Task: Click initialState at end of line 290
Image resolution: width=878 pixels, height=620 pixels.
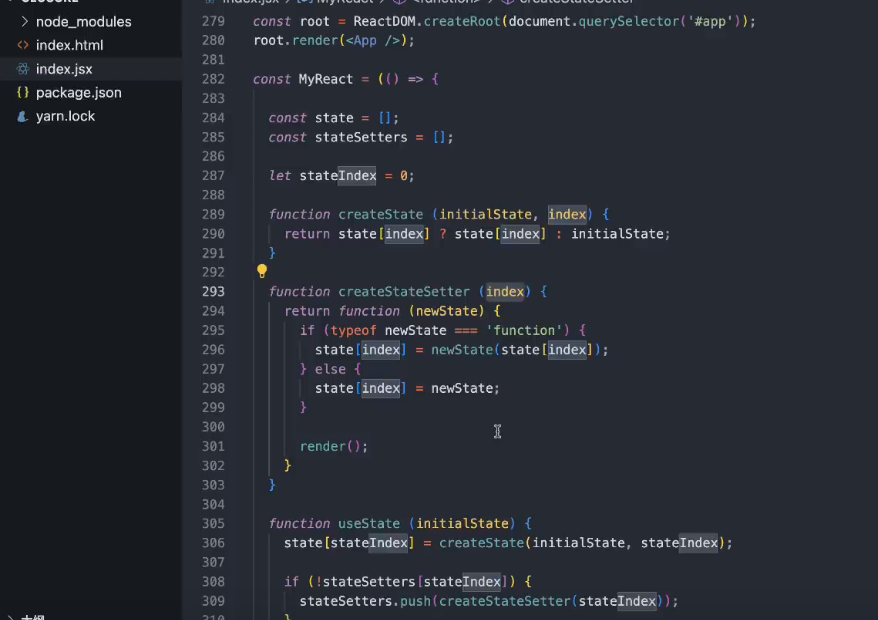Action: pyautogui.click(x=617, y=234)
